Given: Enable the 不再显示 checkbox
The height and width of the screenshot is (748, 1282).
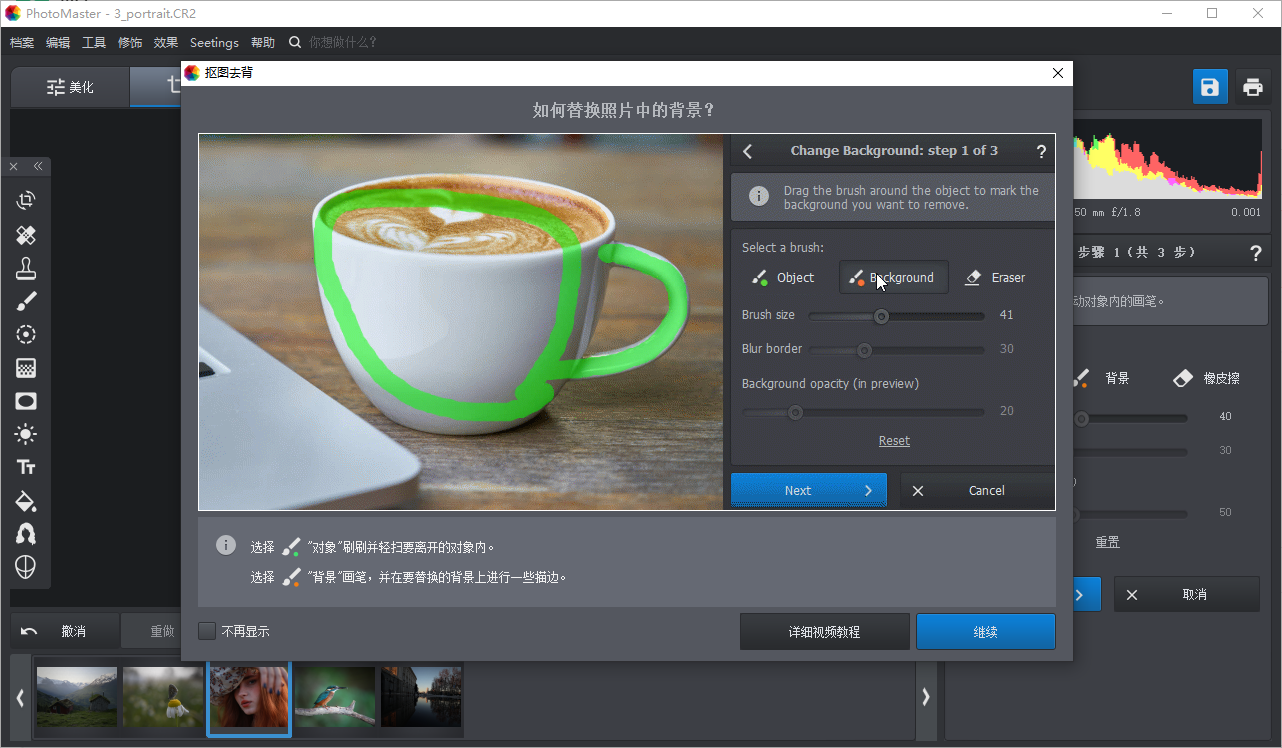Looking at the screenshot, I should pyautogui.click(x=206, y=631).
